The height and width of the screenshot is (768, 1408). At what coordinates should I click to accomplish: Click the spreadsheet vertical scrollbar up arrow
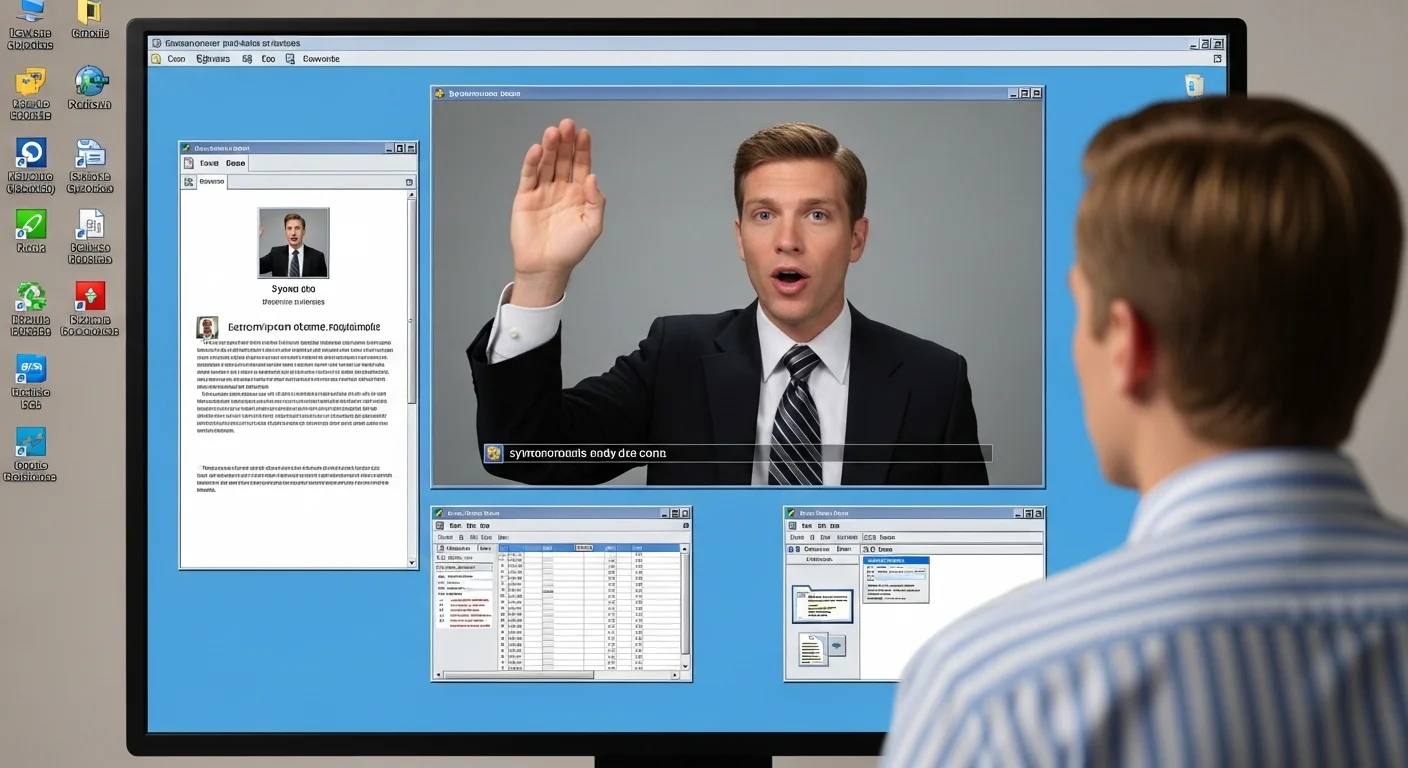pos(685,549)
